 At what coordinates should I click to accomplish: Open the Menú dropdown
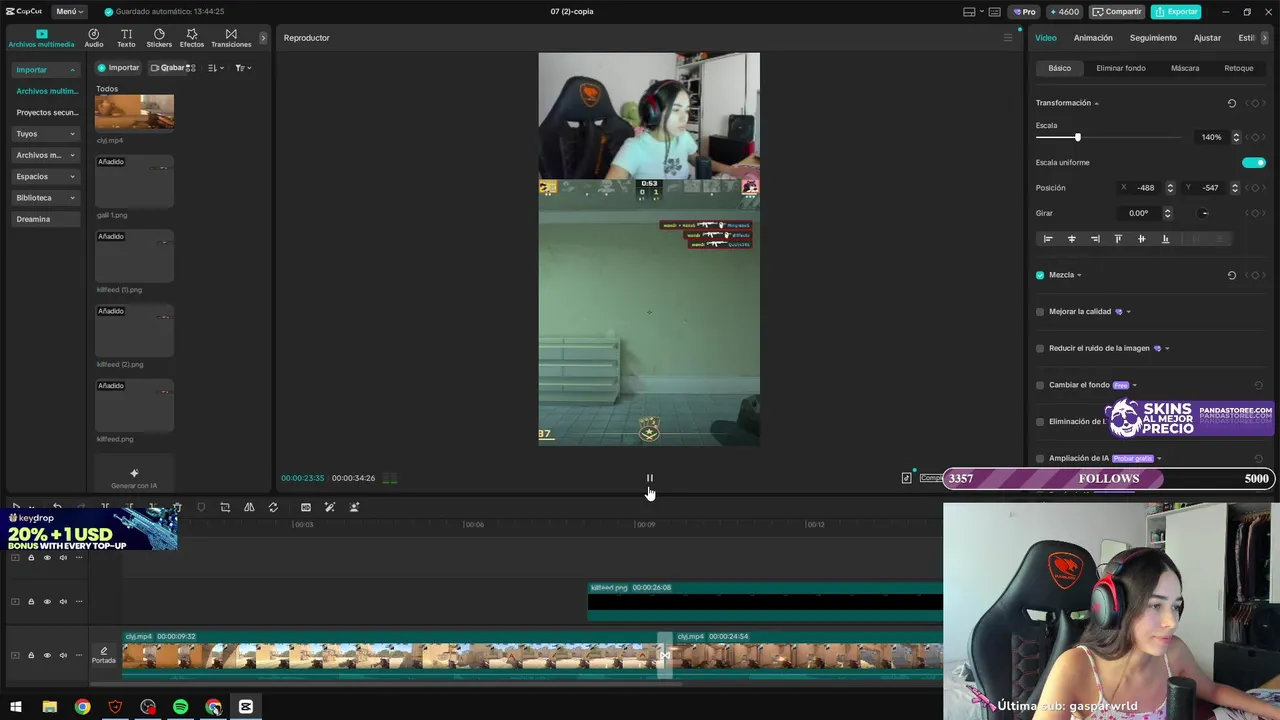[69, 12]
